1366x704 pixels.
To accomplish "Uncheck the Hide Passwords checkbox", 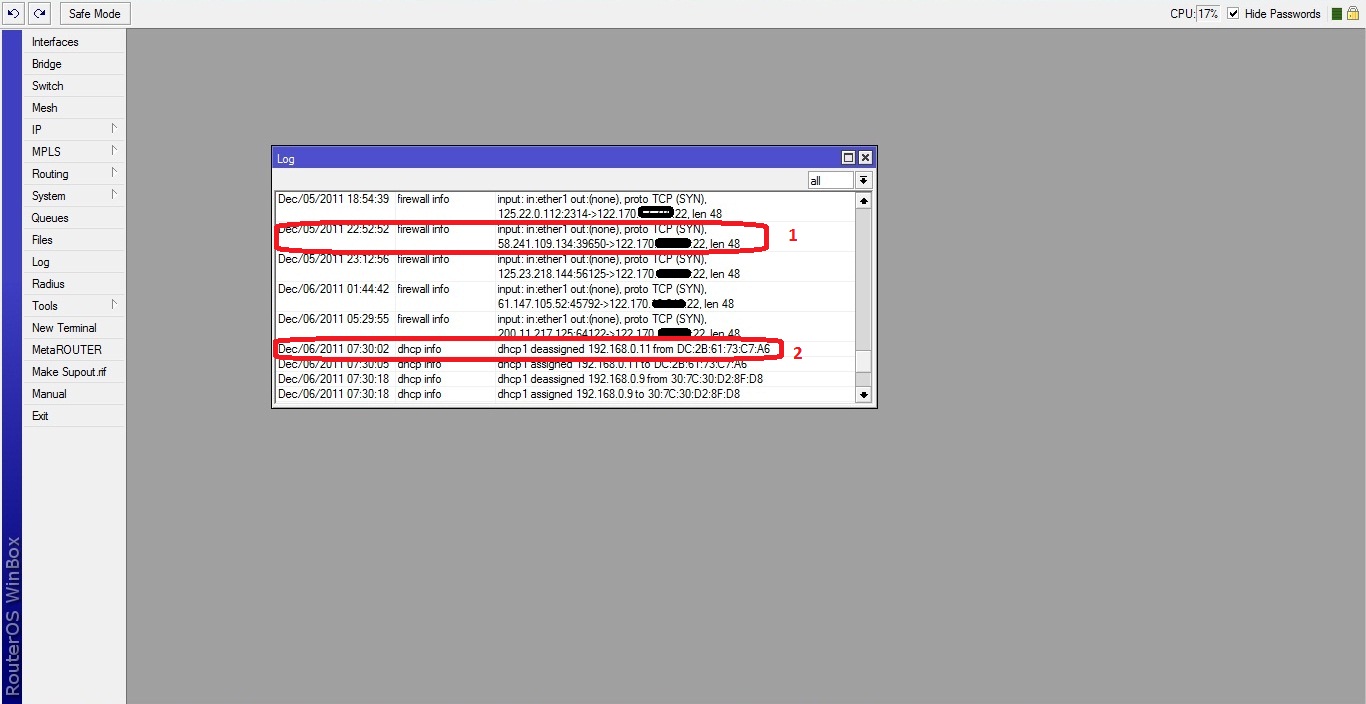I will 1233,13.
